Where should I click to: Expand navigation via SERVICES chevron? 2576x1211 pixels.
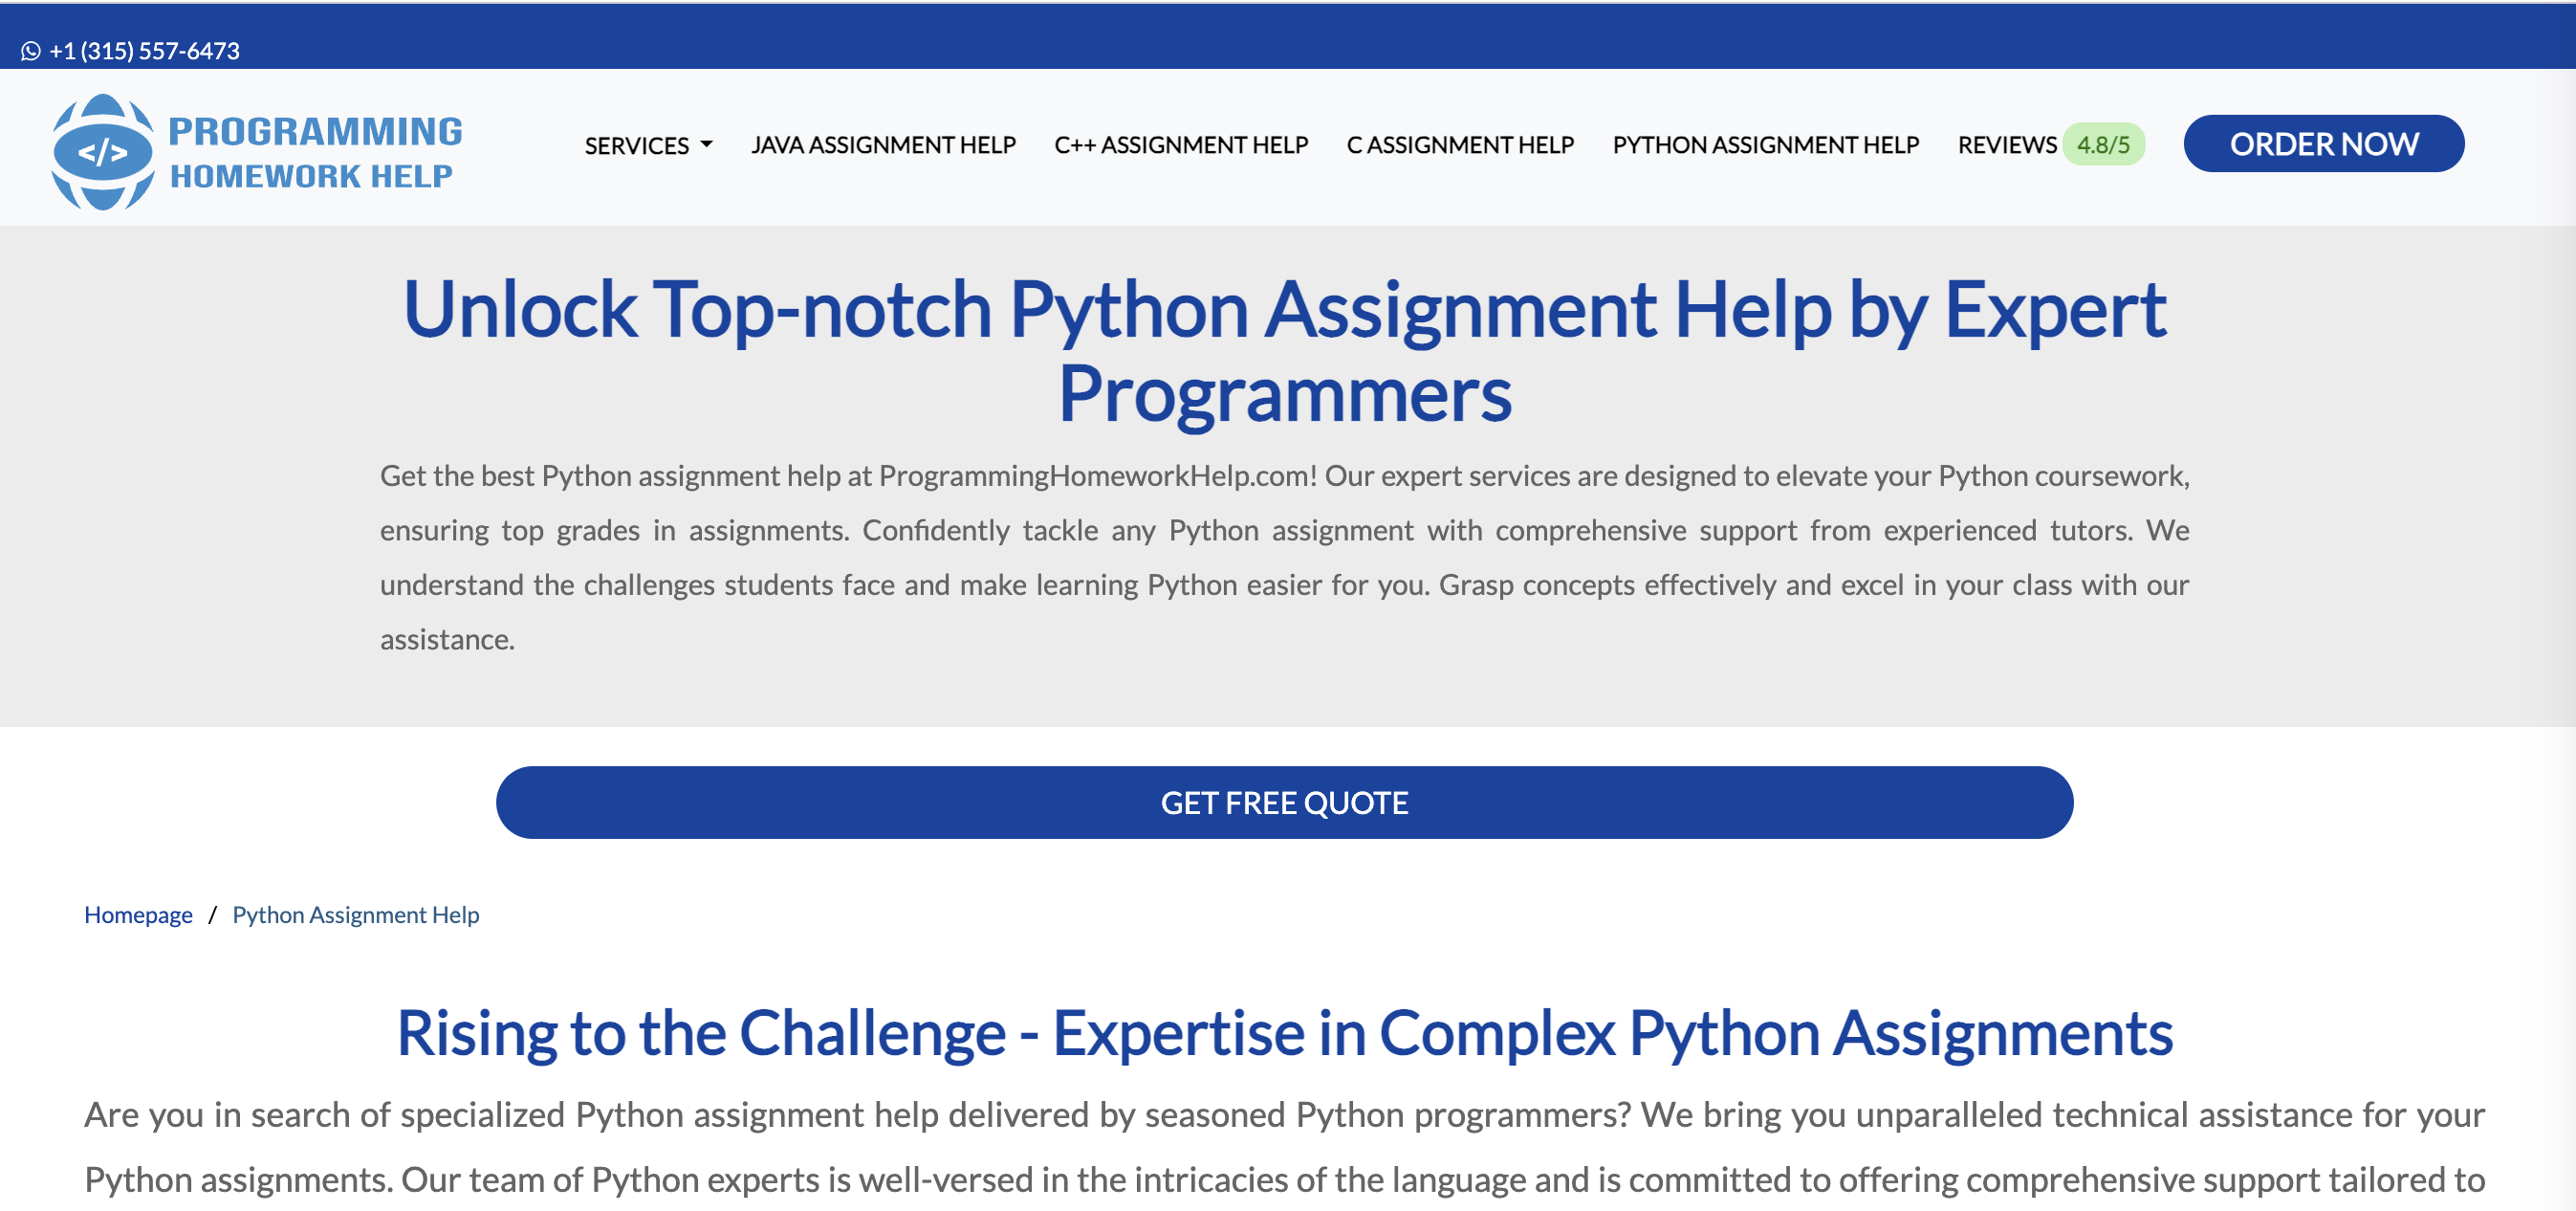click(709, 144)
